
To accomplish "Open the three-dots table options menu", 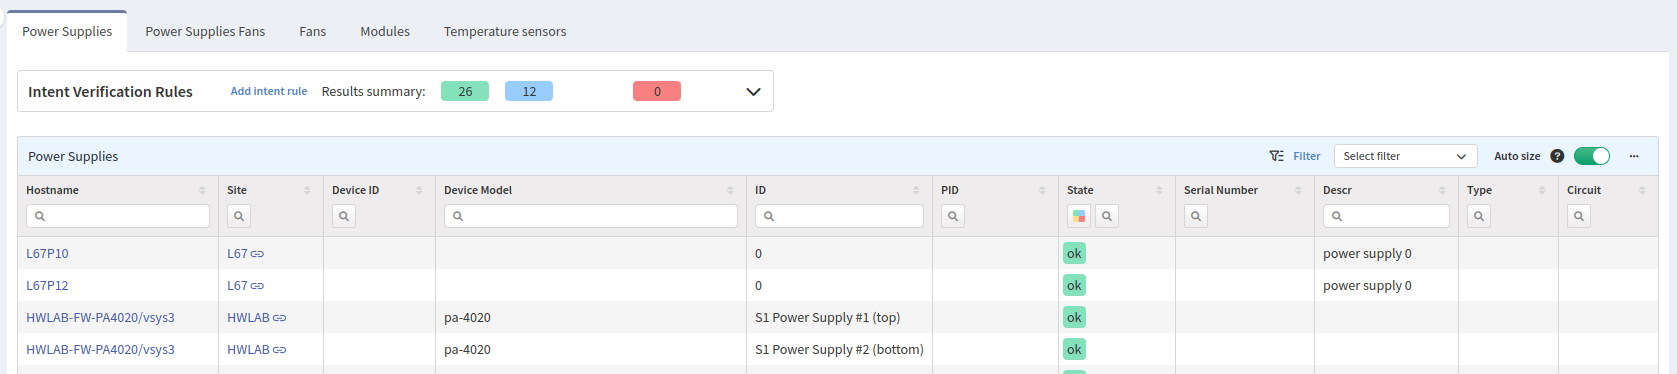I will tap(1634, 156).
